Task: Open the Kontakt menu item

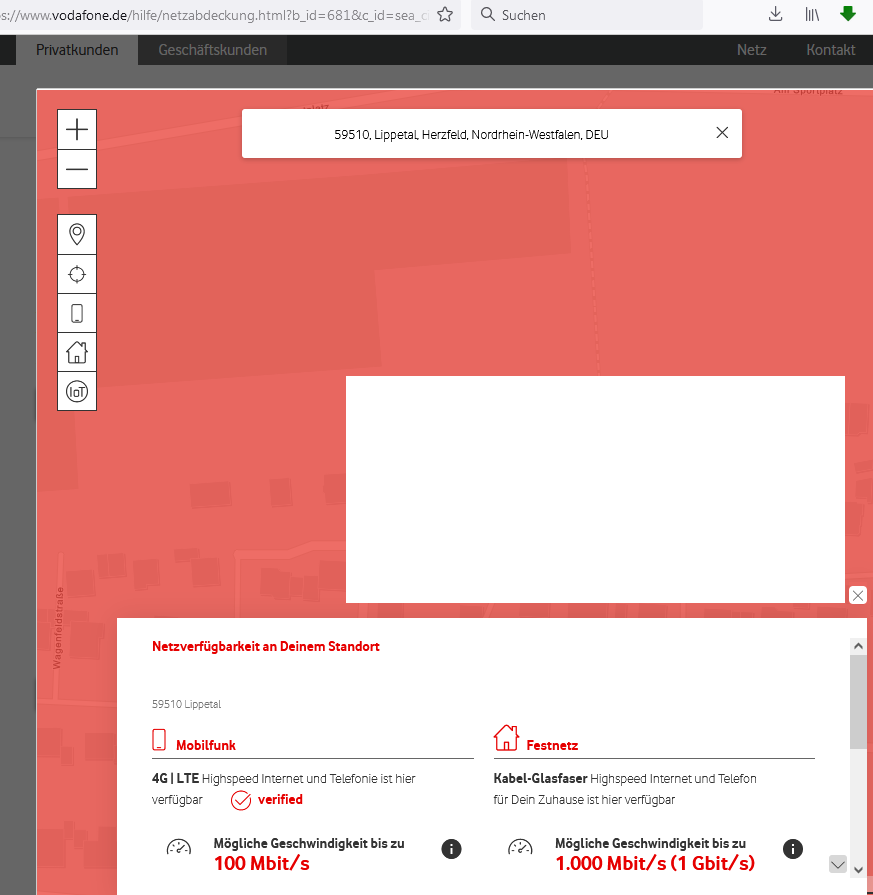Action: 831,50
